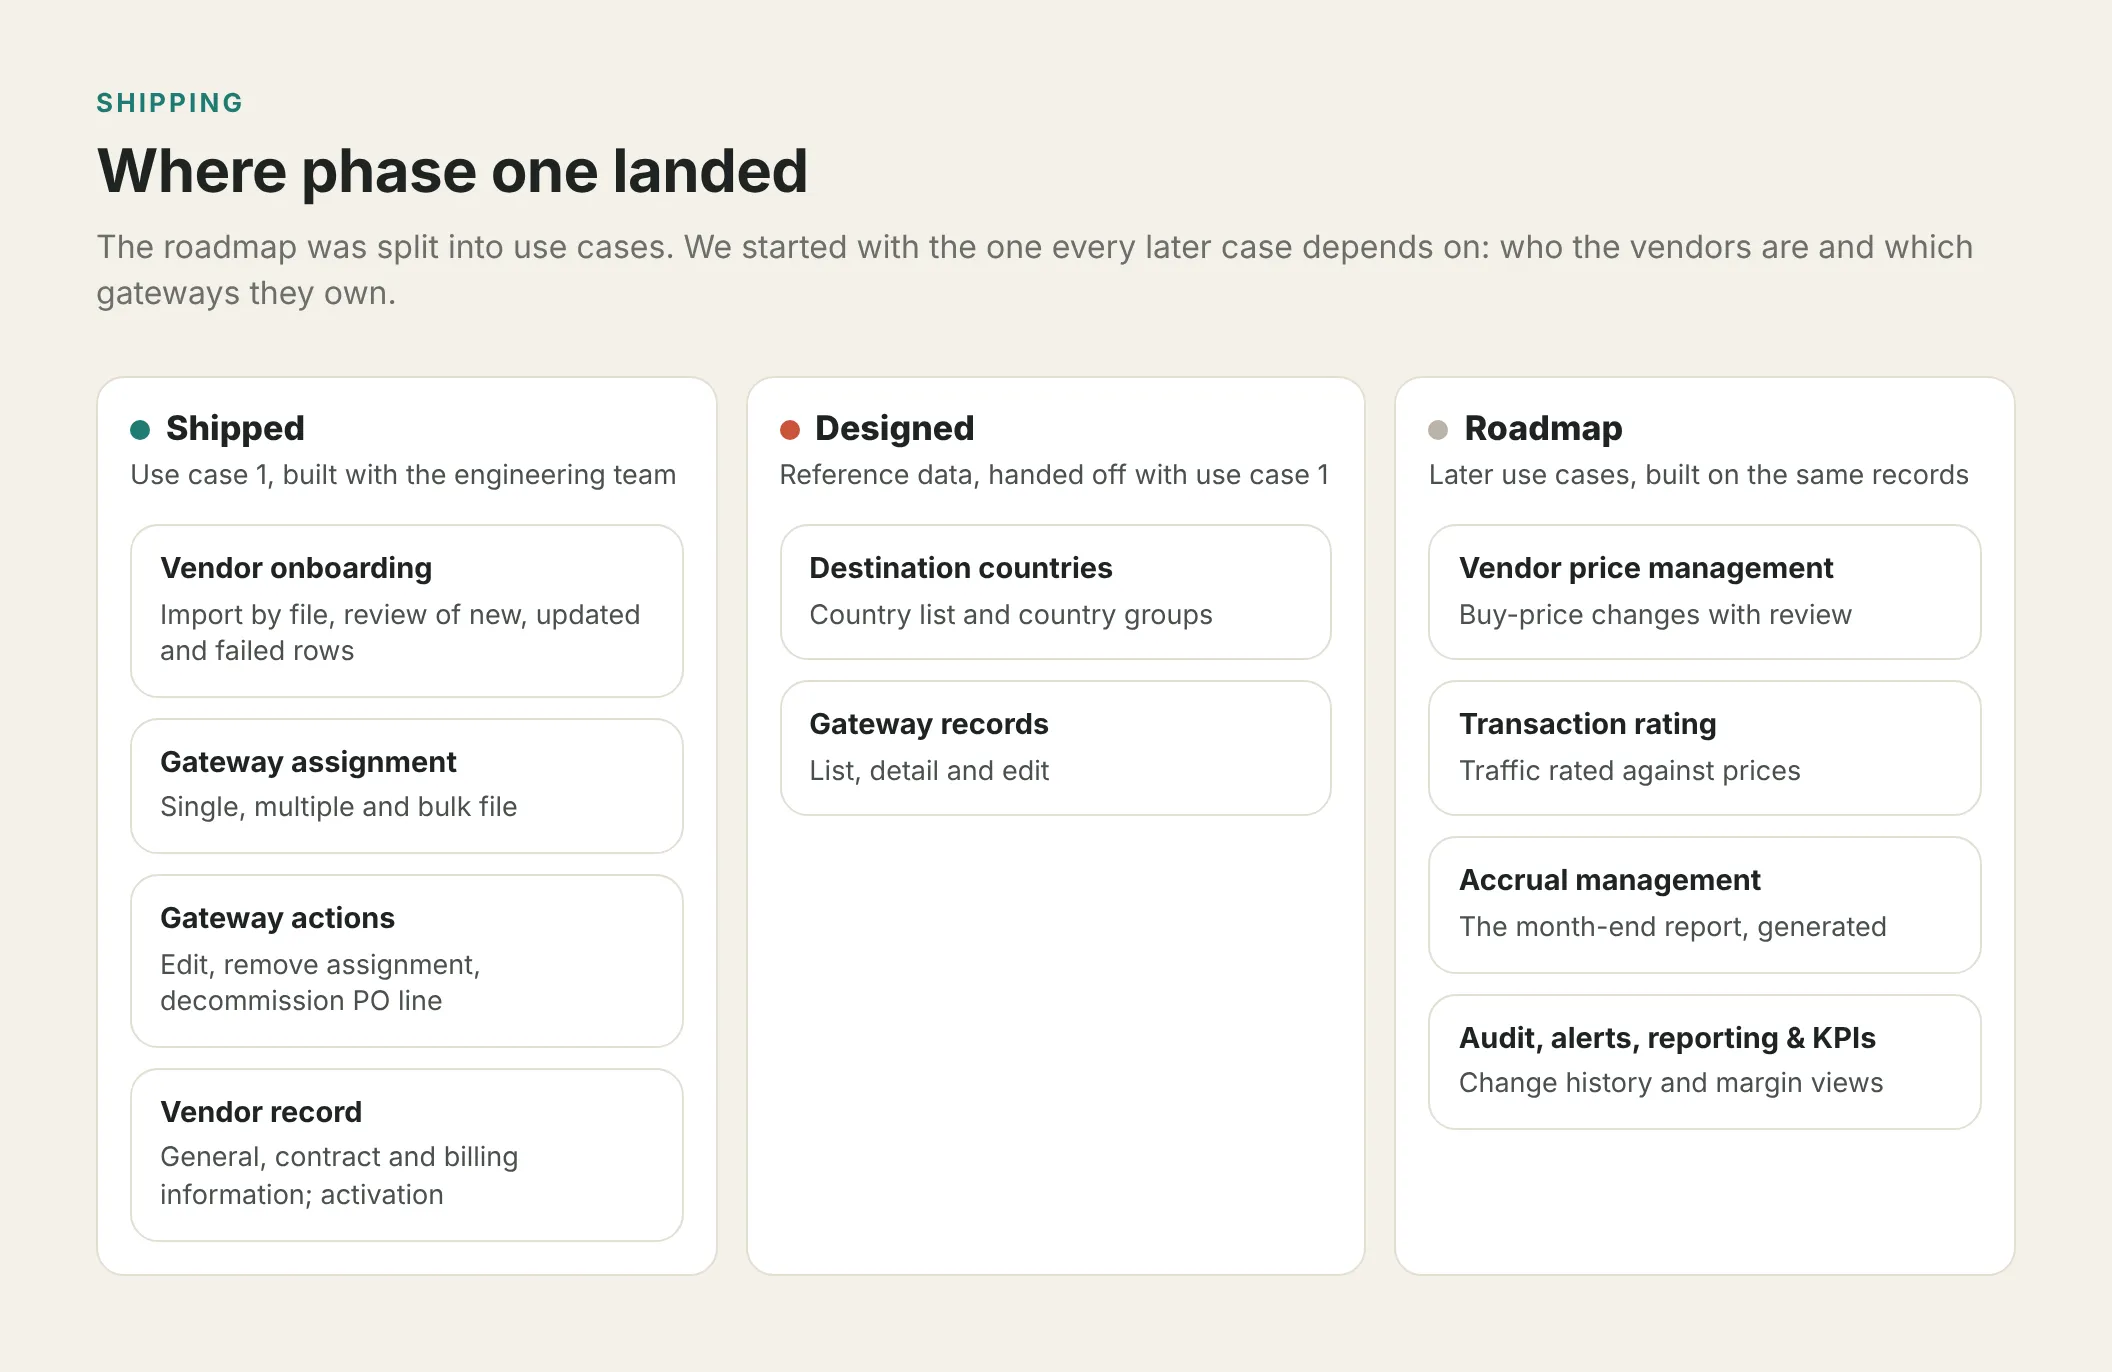Click 'Single, multiple and bulk file' text
Viewport: 2112px width, 1372px height.
[338, 807]
